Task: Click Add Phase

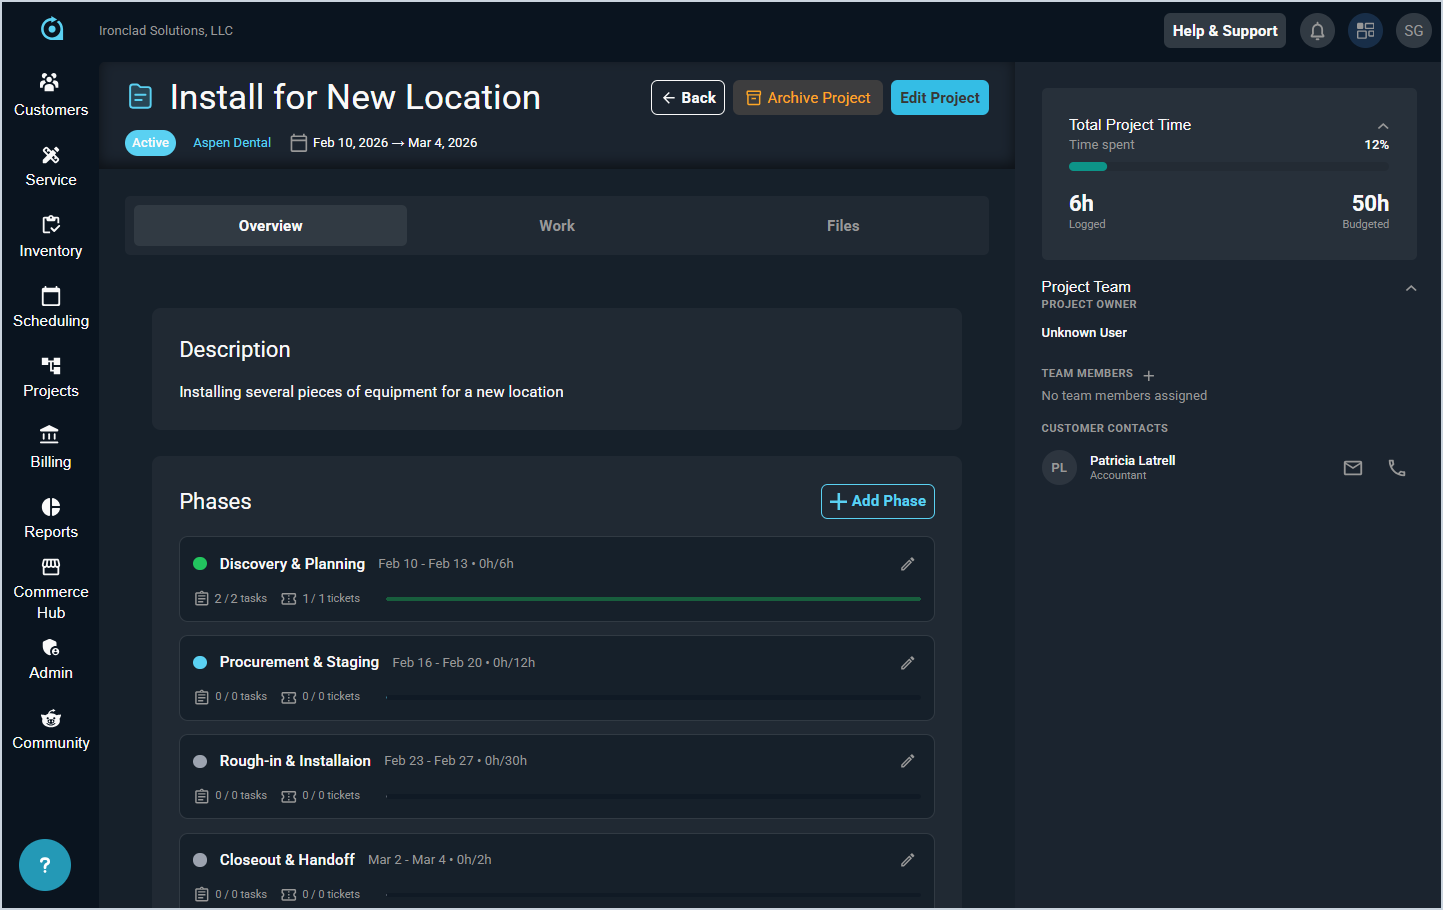Action: tap(878, 501)
